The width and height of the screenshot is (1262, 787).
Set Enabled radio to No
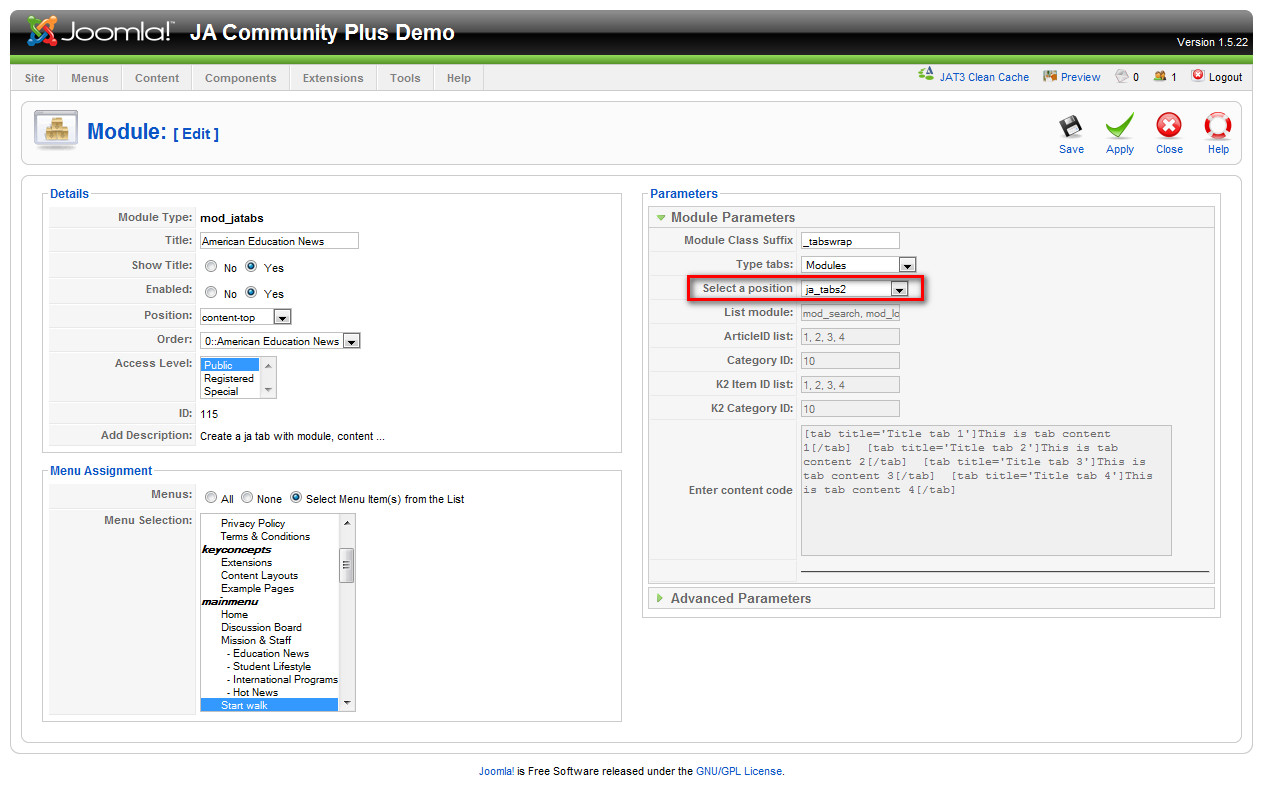(x=211, y=293)
